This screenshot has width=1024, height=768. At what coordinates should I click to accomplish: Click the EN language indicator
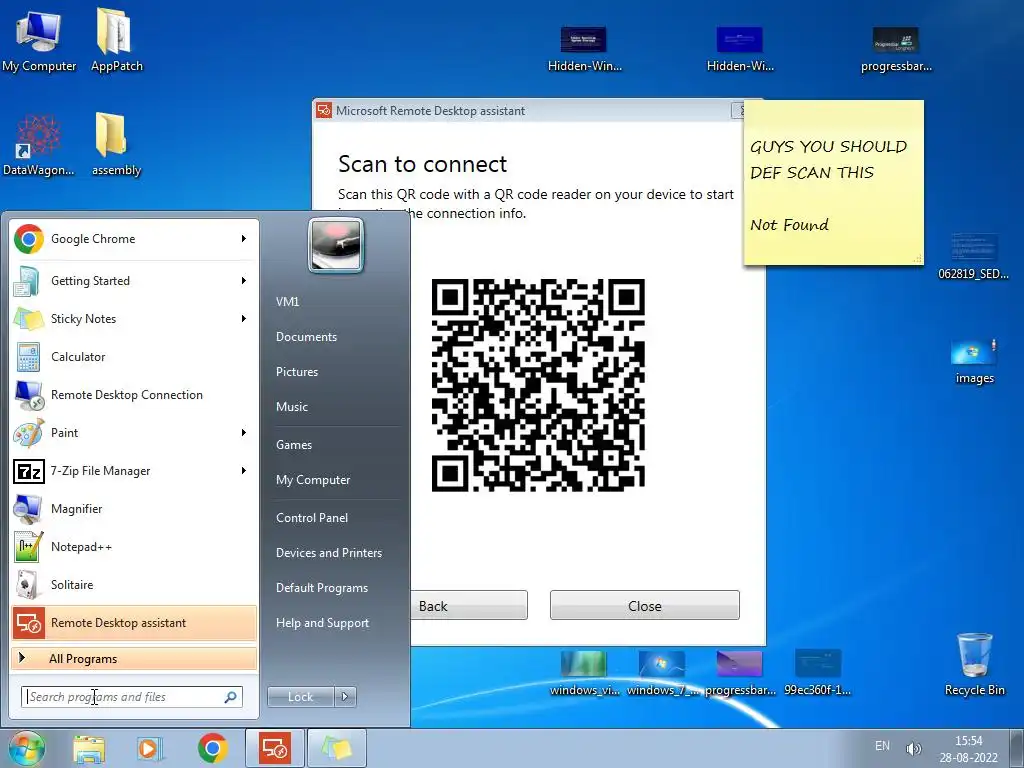[x=882, y=746]
